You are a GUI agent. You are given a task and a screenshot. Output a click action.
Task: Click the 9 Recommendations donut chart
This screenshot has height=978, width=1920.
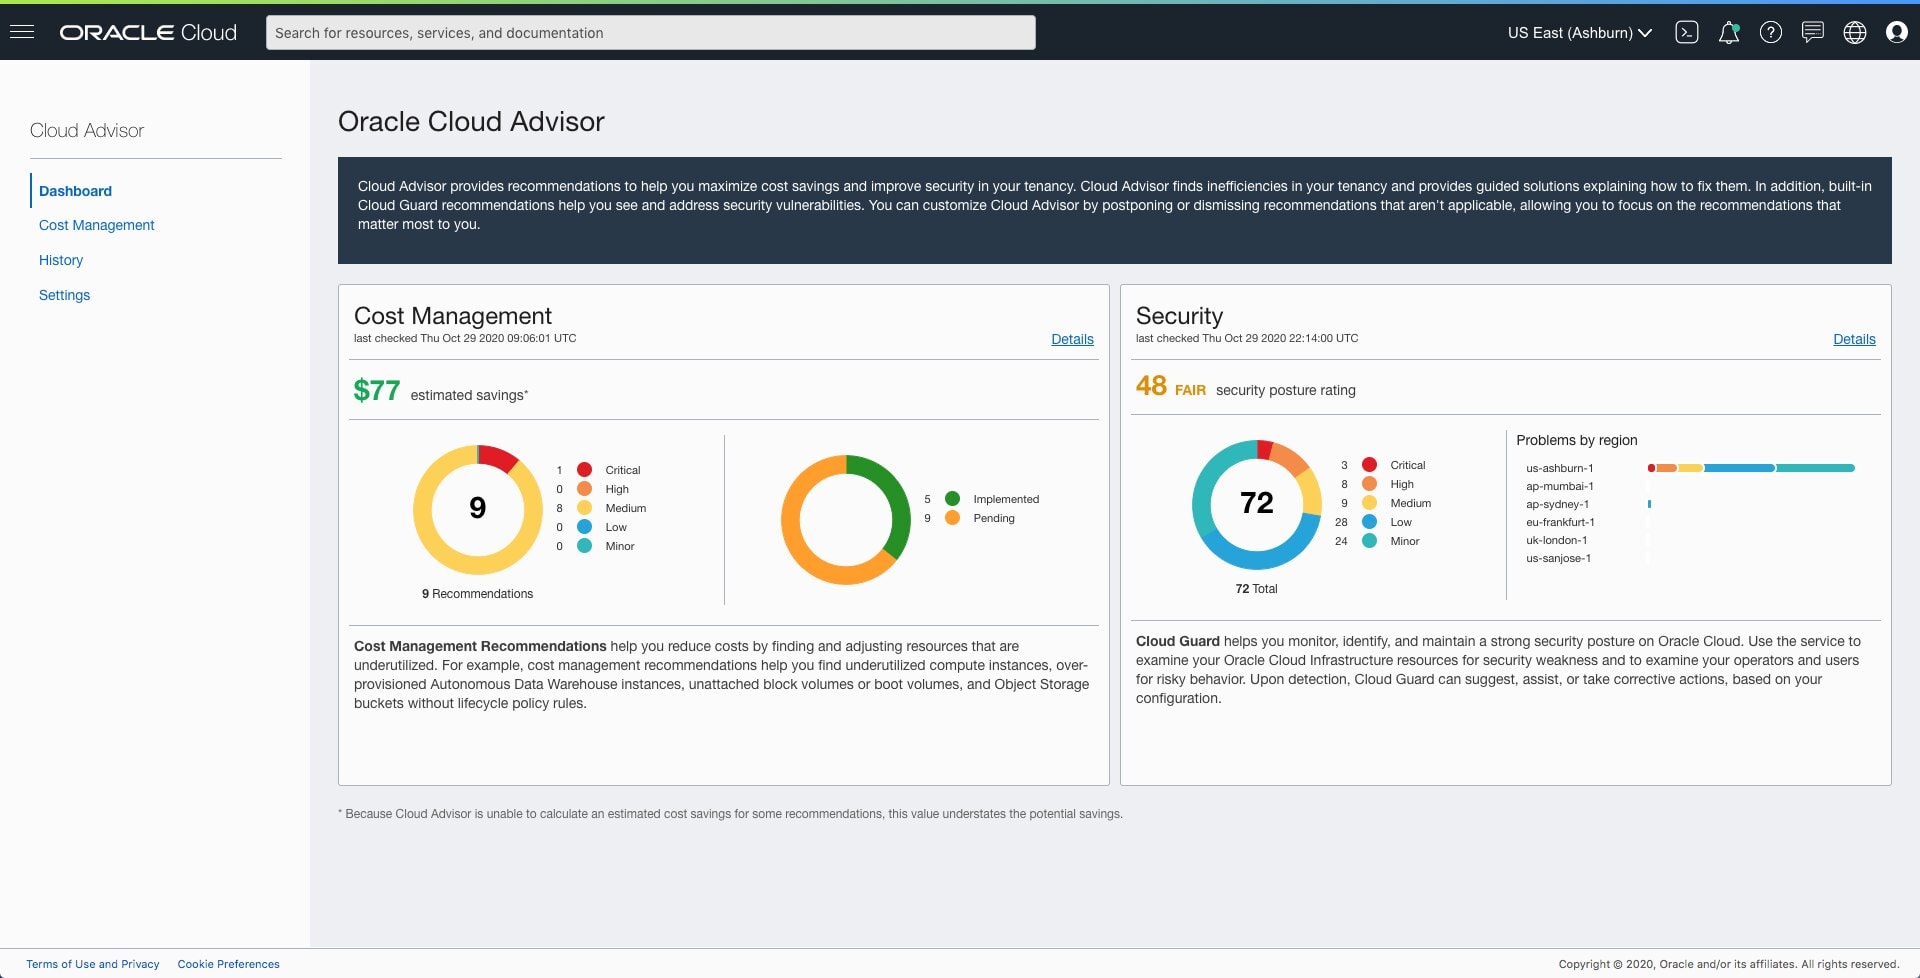click(477, 510)
